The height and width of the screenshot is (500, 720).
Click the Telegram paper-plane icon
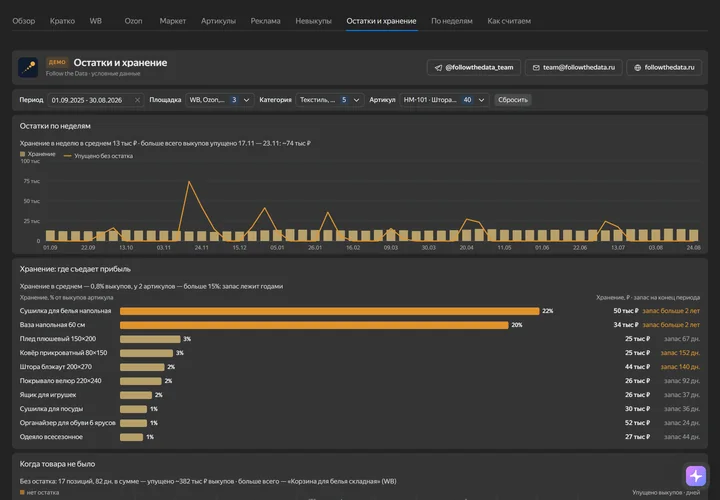pyautogui.click(x=438, y=68)
